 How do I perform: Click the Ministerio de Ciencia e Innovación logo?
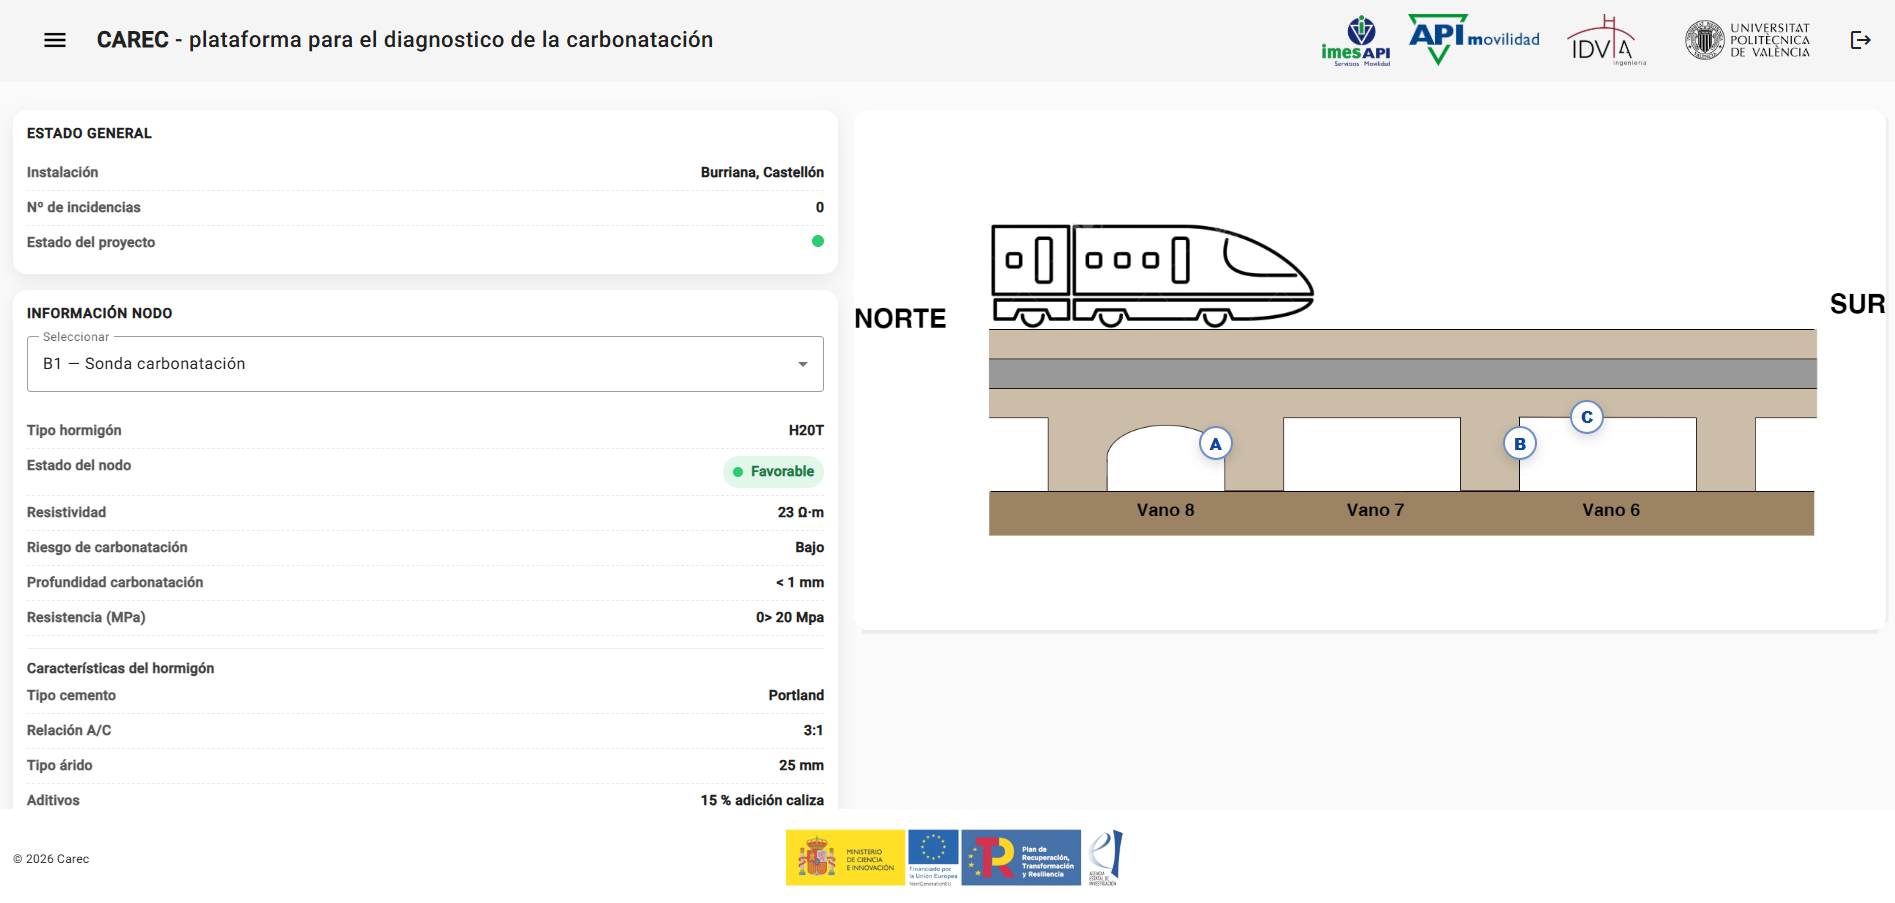click(845, 858)
